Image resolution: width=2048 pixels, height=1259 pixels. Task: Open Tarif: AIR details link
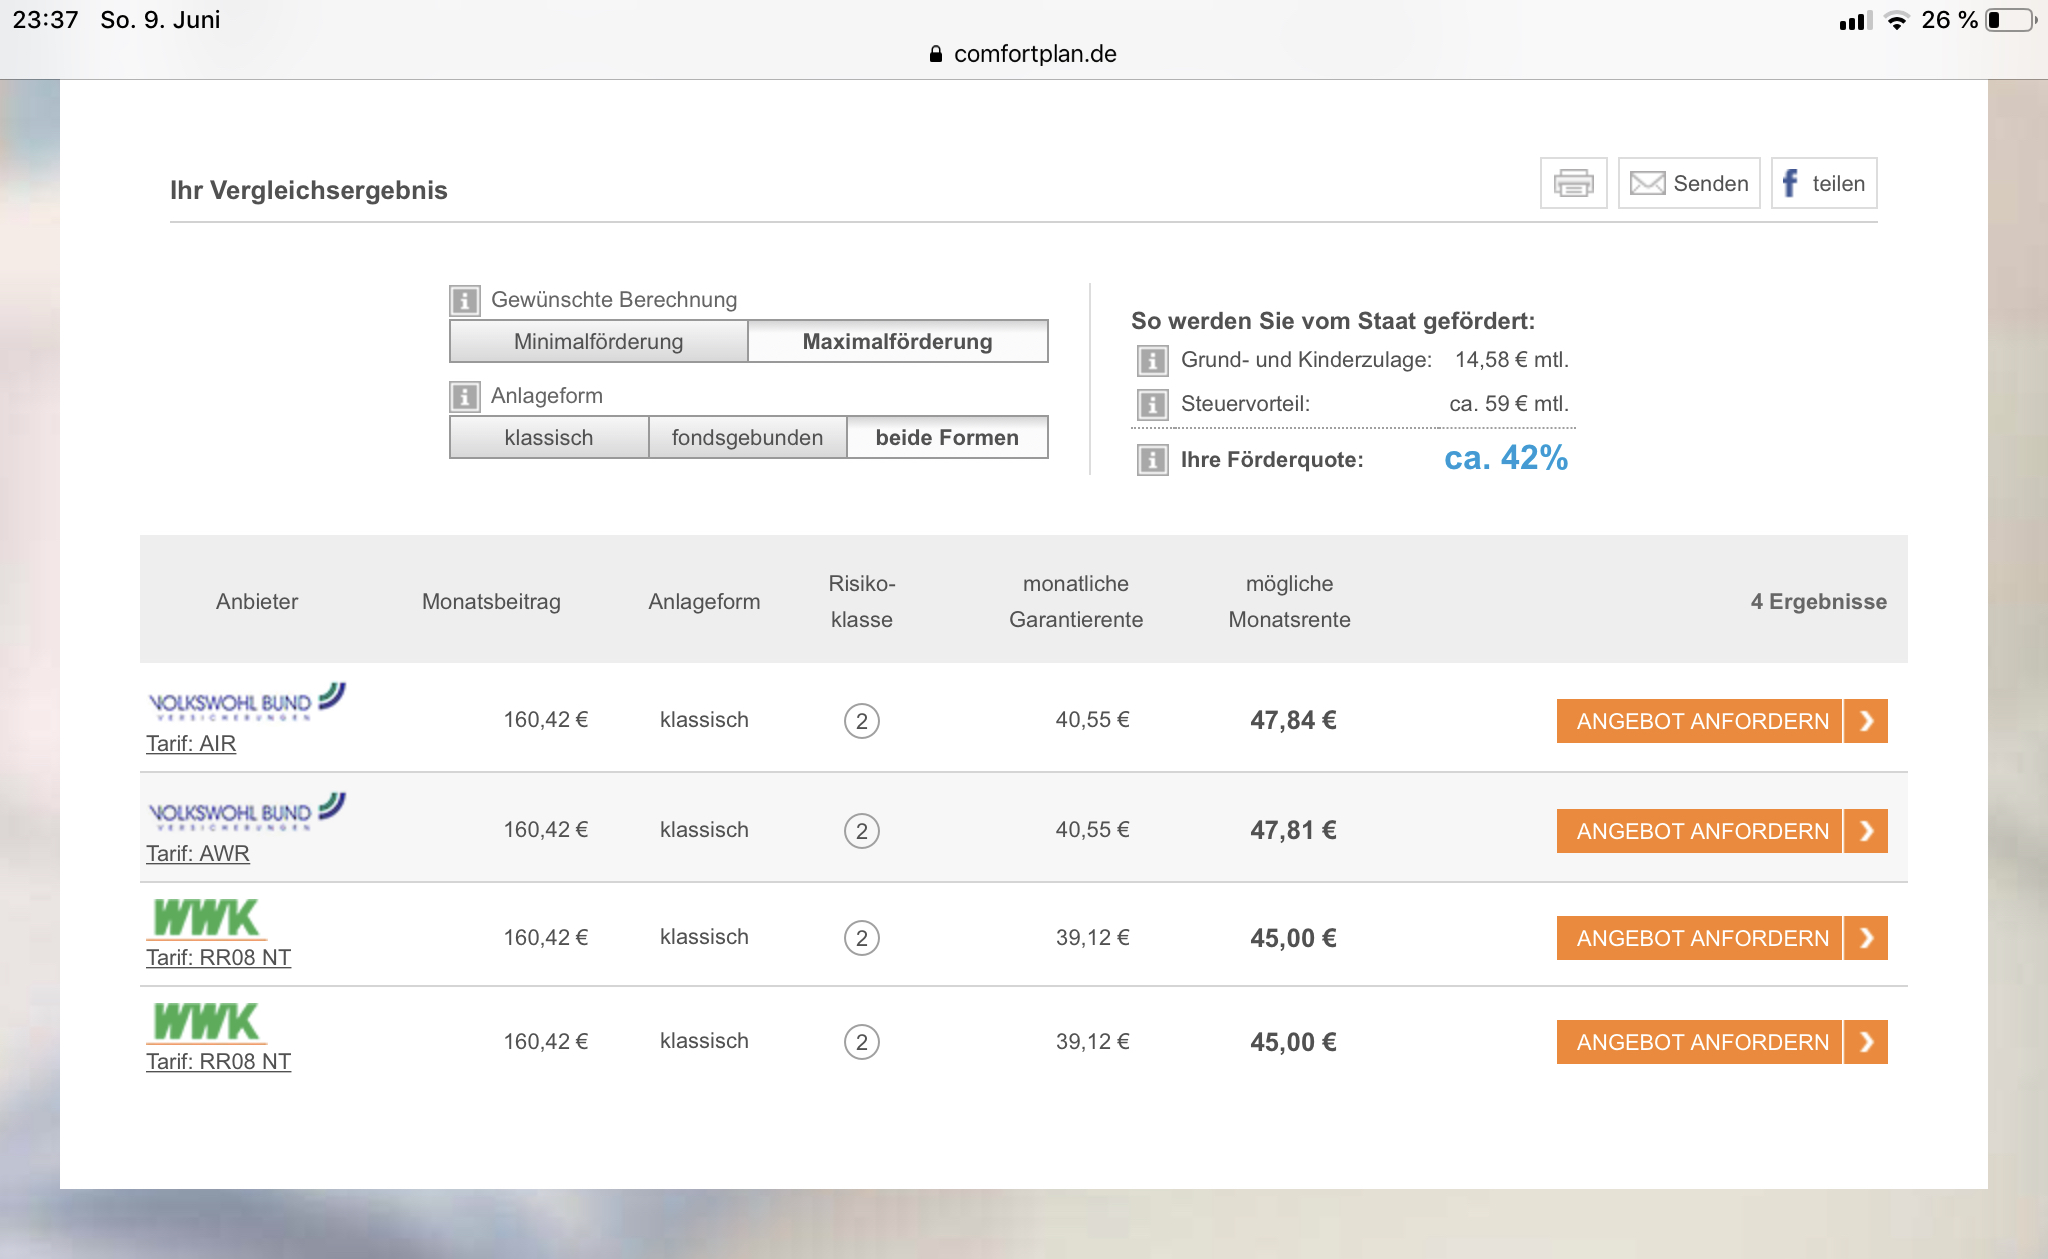pos(191,744)
